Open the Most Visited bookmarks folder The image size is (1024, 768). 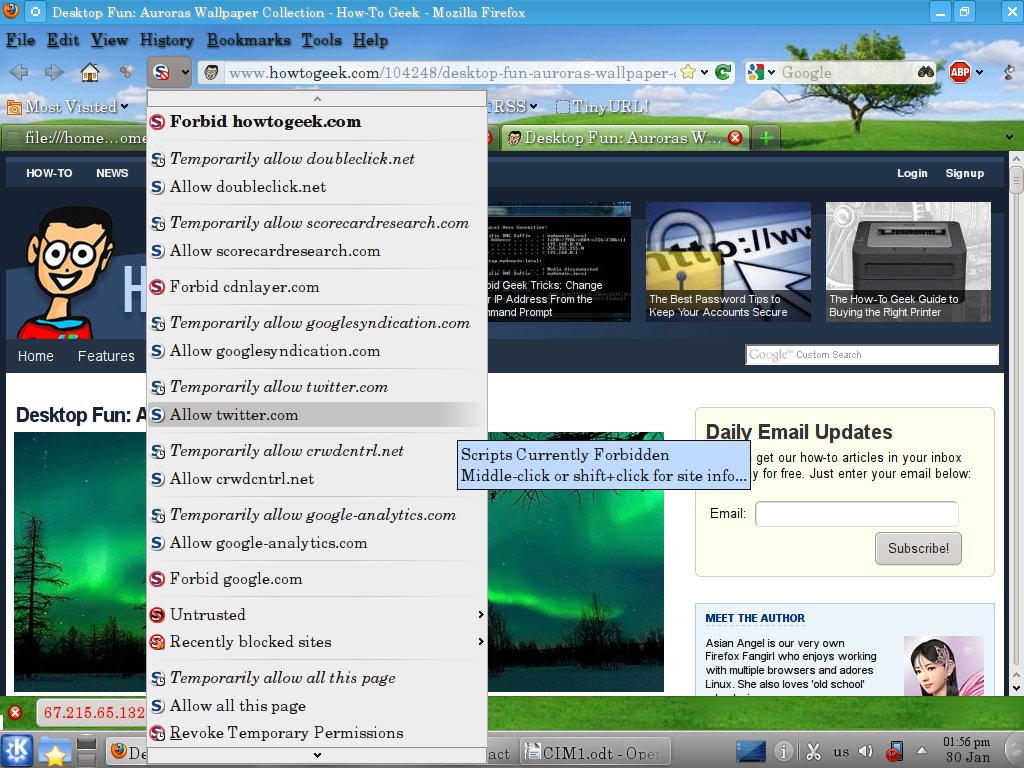[68, 106]
